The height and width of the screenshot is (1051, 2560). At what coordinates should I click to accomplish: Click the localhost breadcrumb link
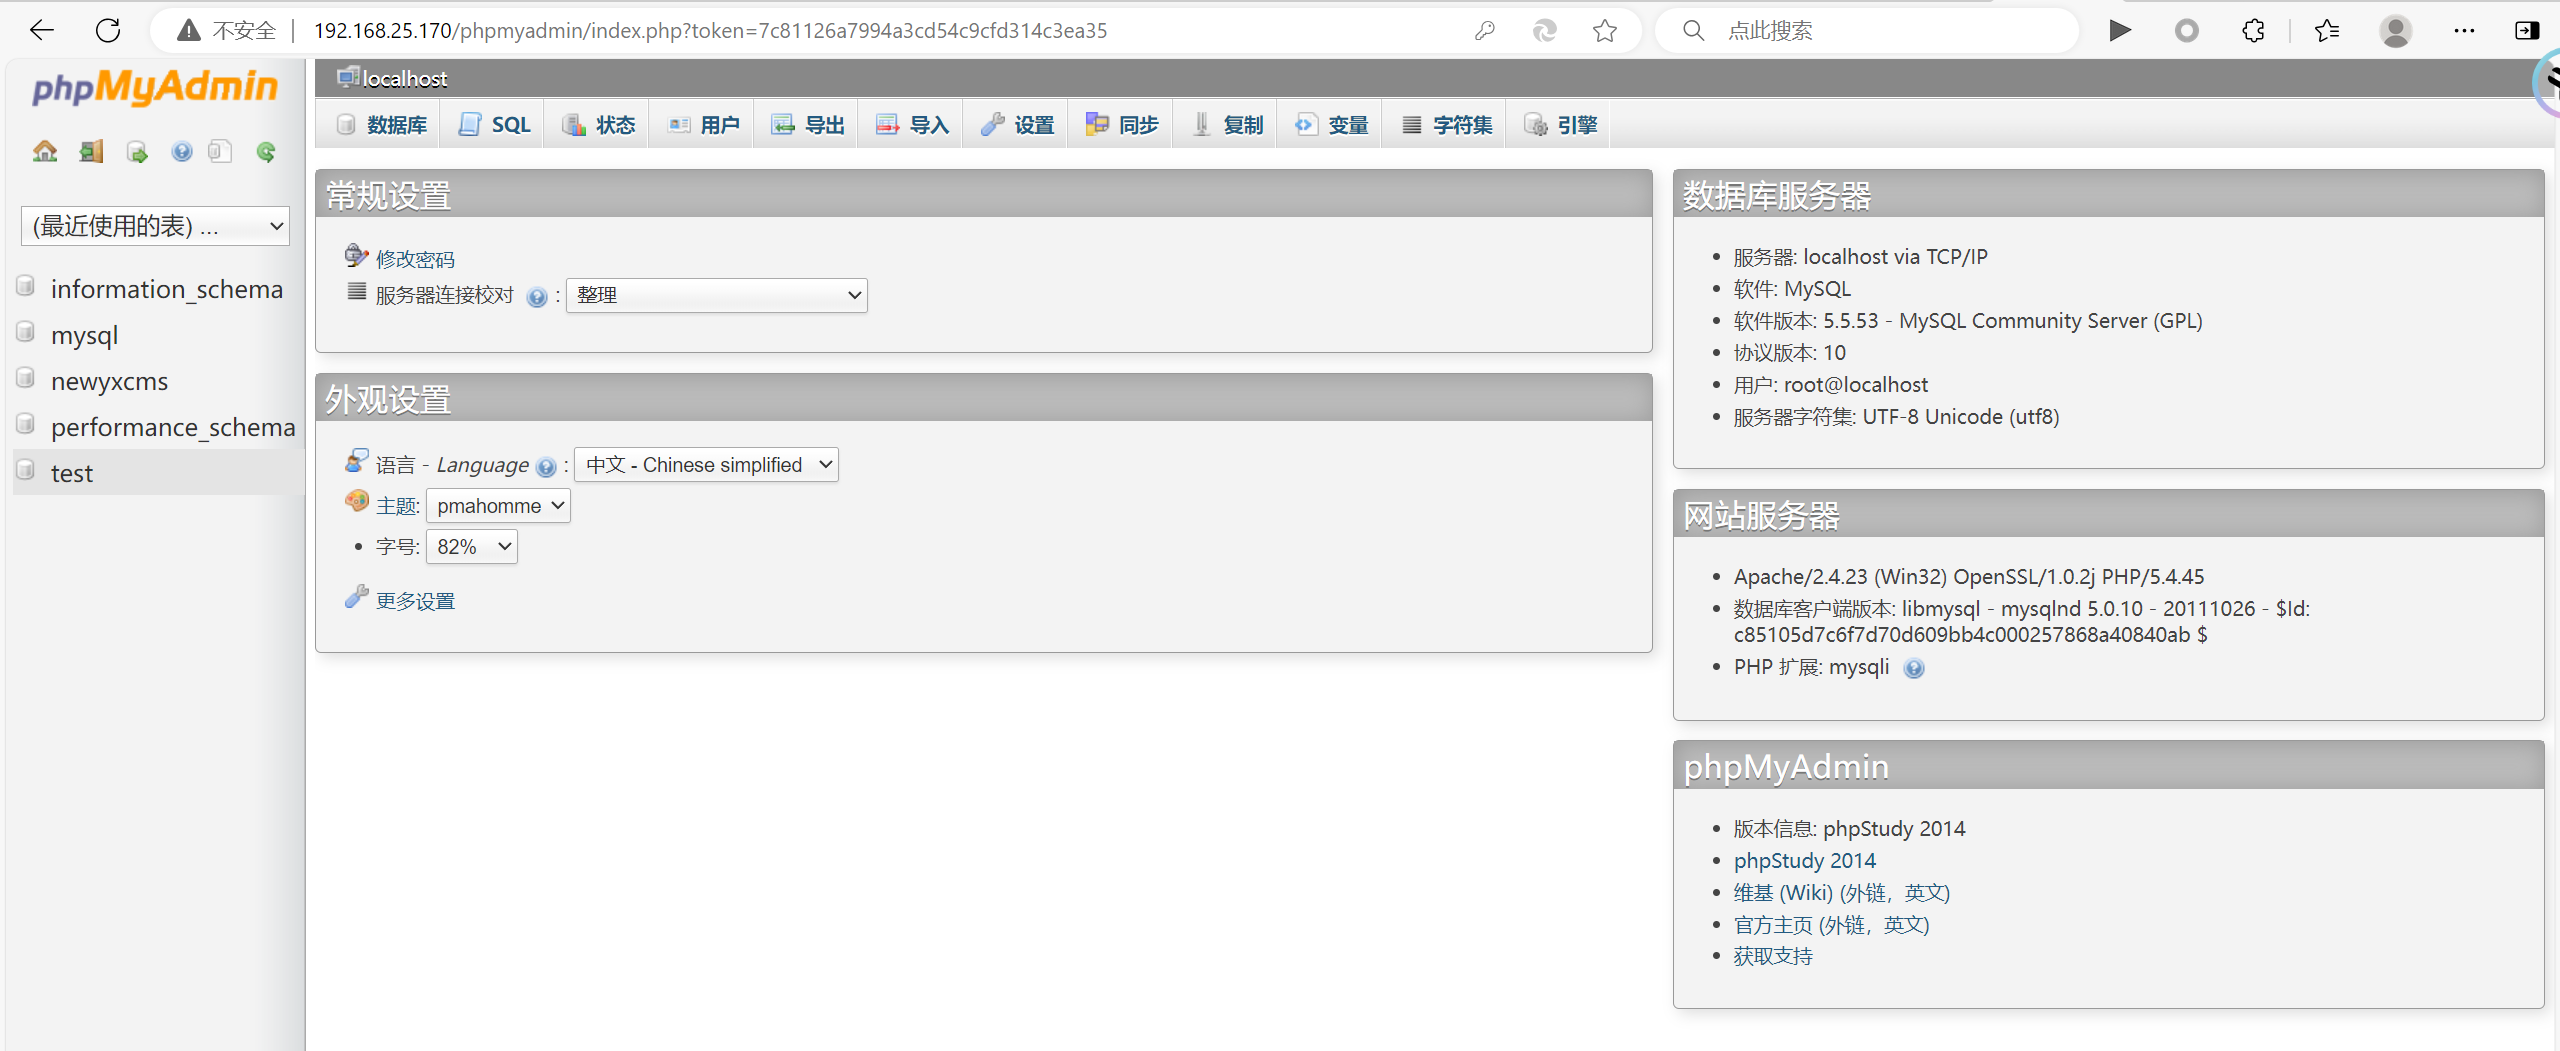[404, 79]
